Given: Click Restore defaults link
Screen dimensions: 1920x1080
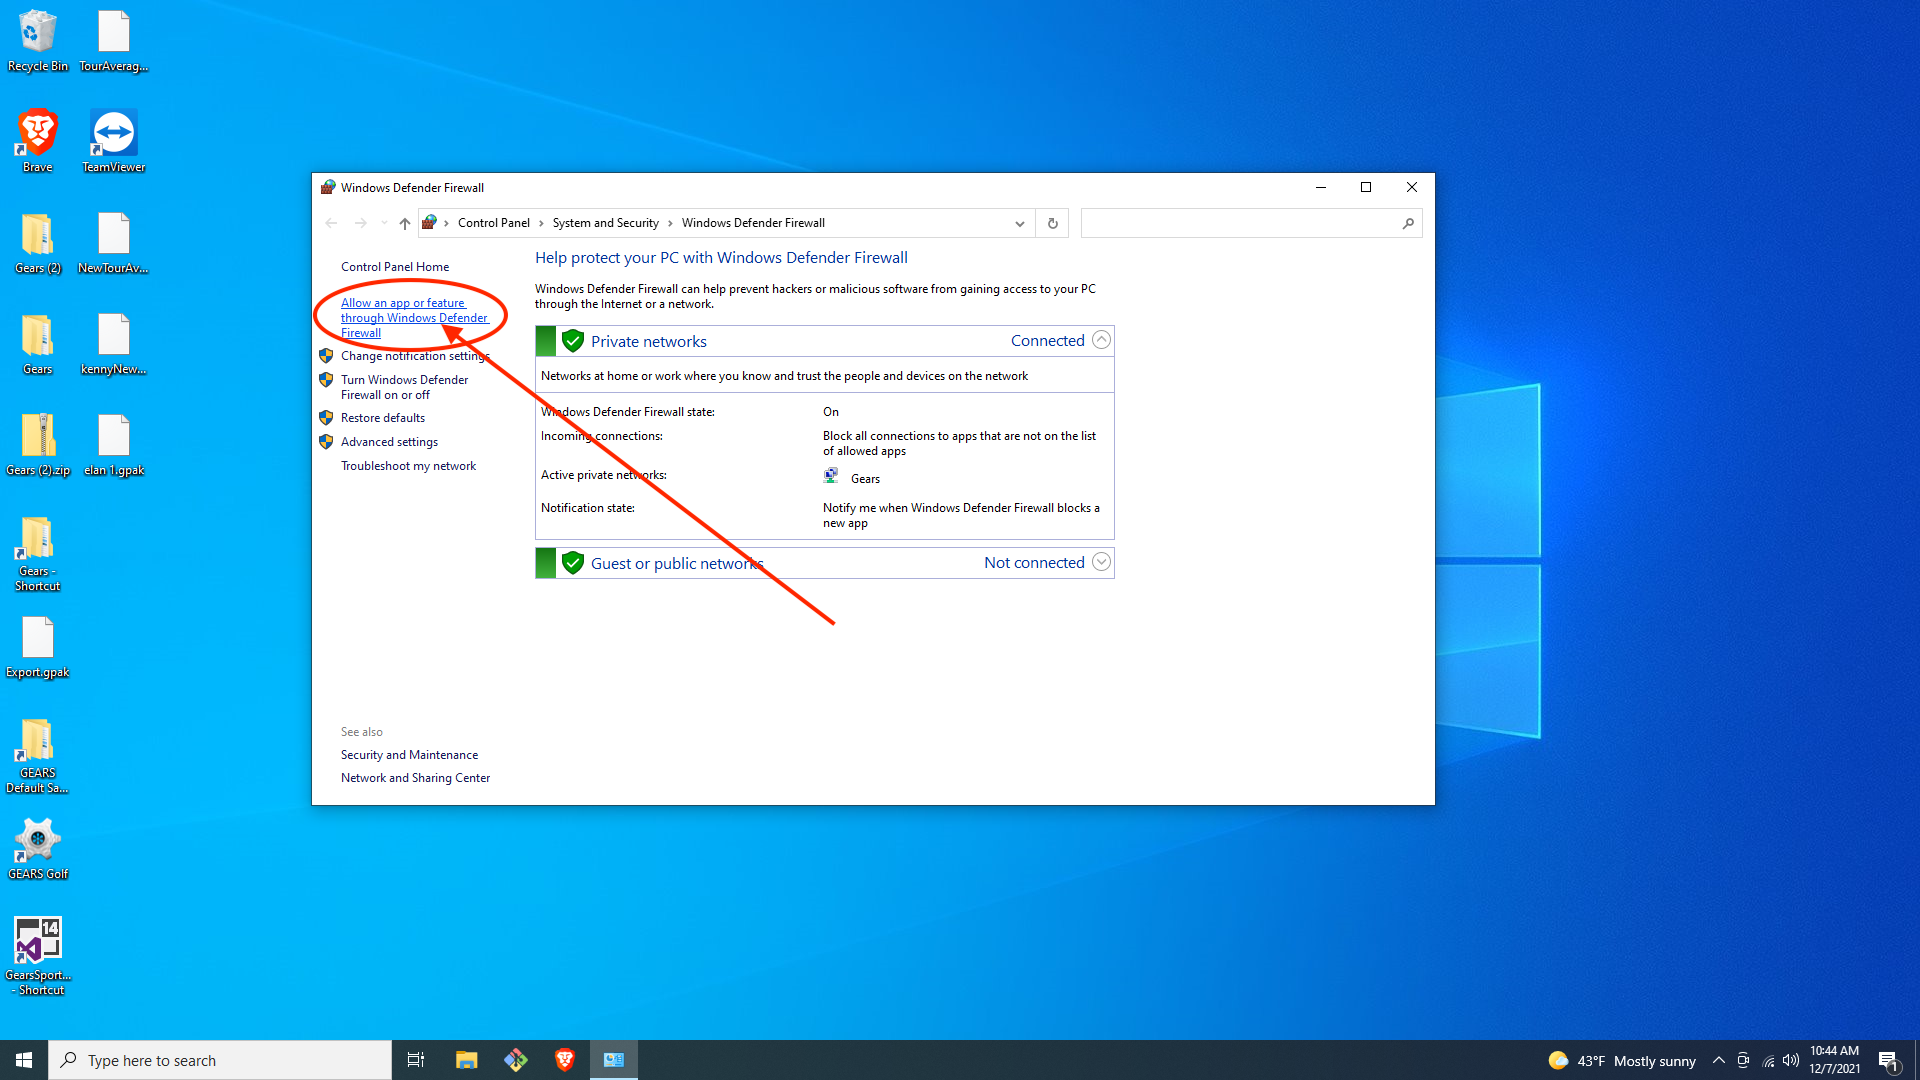Looking at the screenshot, I should tap(382, 418).
